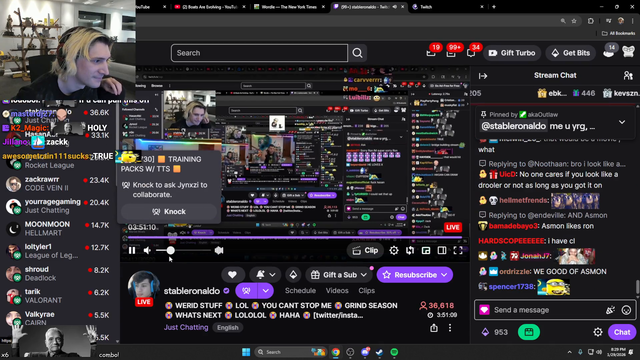
Task: Expand arrow next to stableronaldo knock button
Action: click(x=266, y=291)
